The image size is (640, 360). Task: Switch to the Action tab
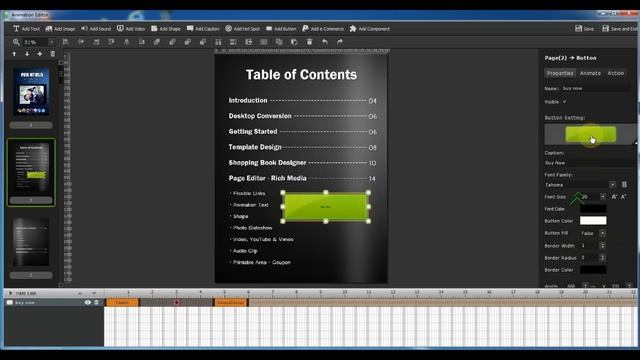616,73
